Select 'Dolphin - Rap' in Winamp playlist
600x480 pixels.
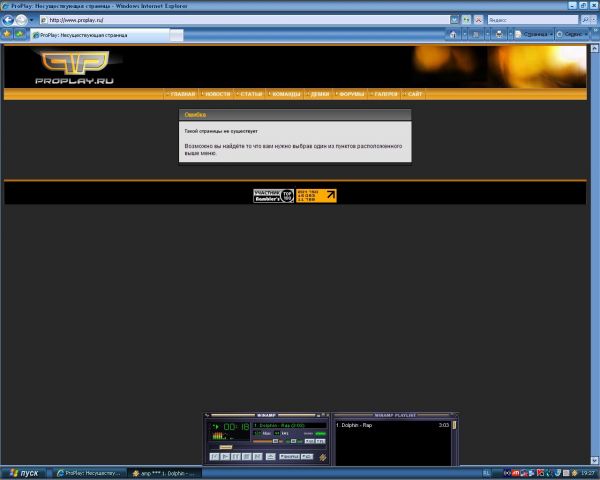click(392, 425)
